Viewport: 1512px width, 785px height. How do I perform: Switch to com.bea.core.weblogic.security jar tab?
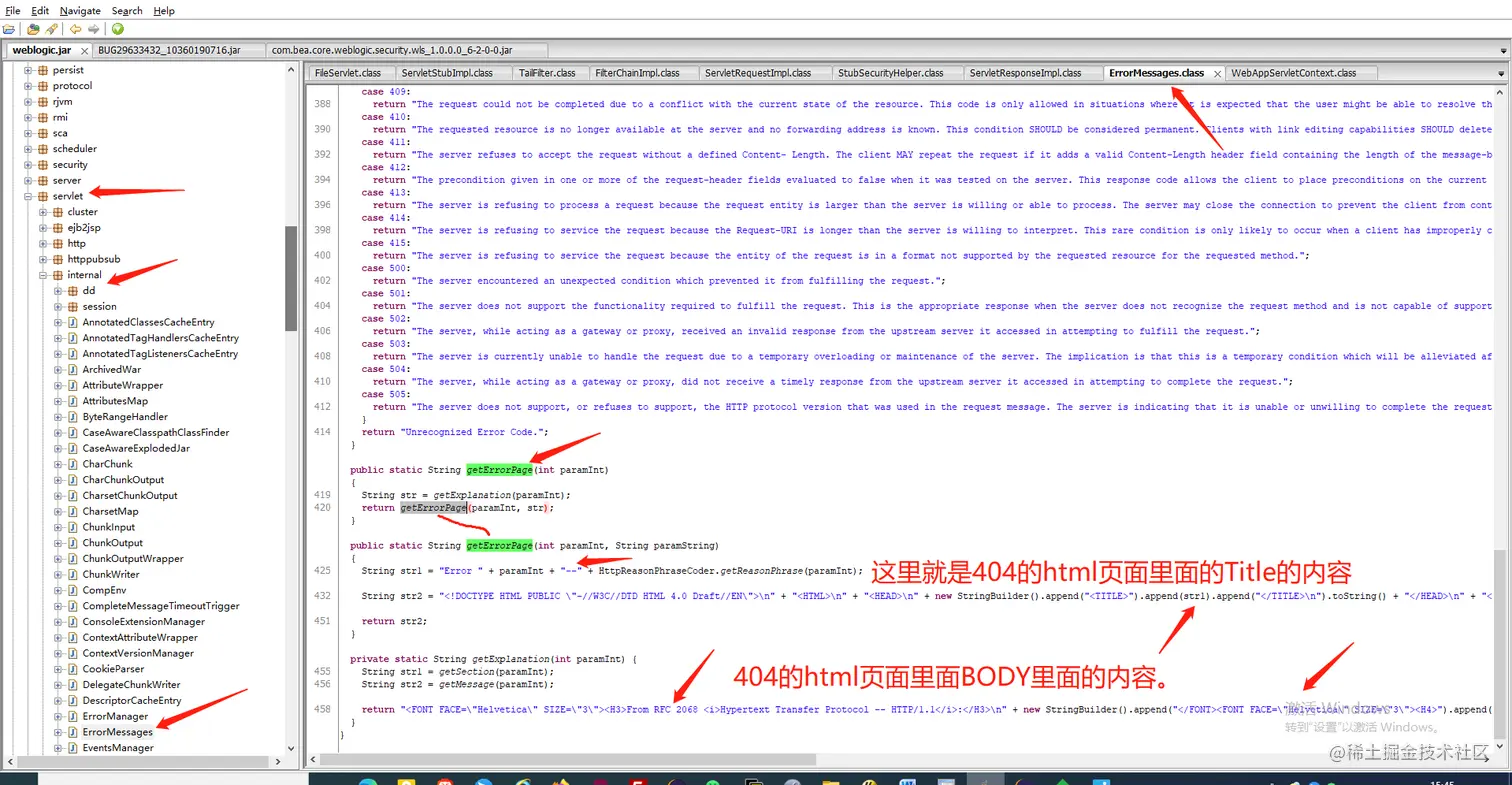pyautogui.click(x=407, y=50)
